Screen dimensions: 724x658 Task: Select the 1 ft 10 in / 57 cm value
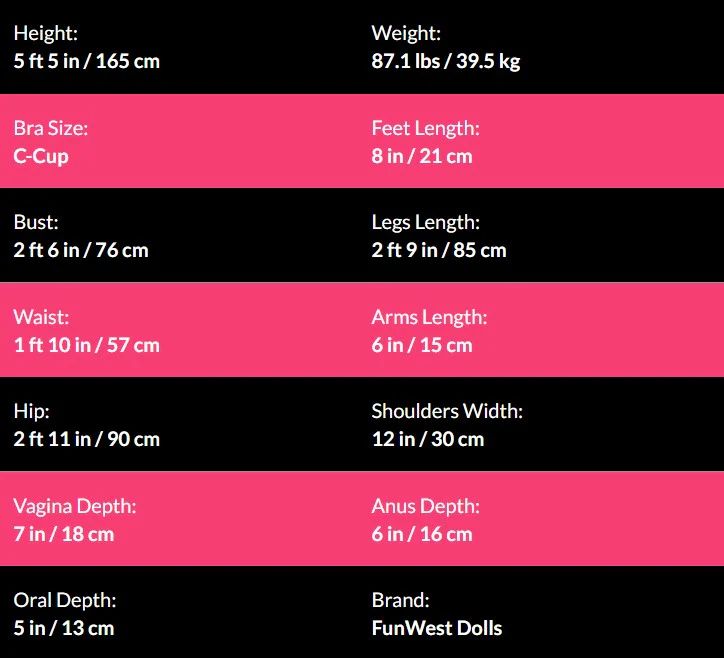(87, 345)
